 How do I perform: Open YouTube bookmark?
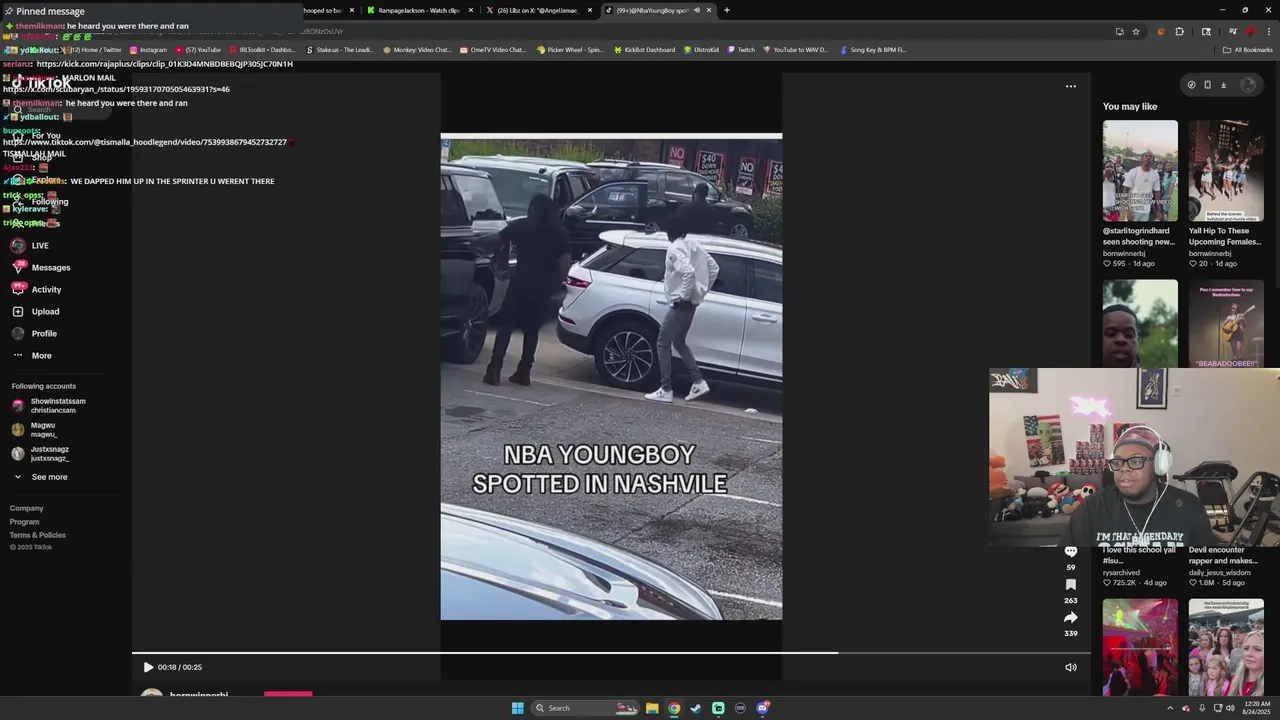coord(198,49)
